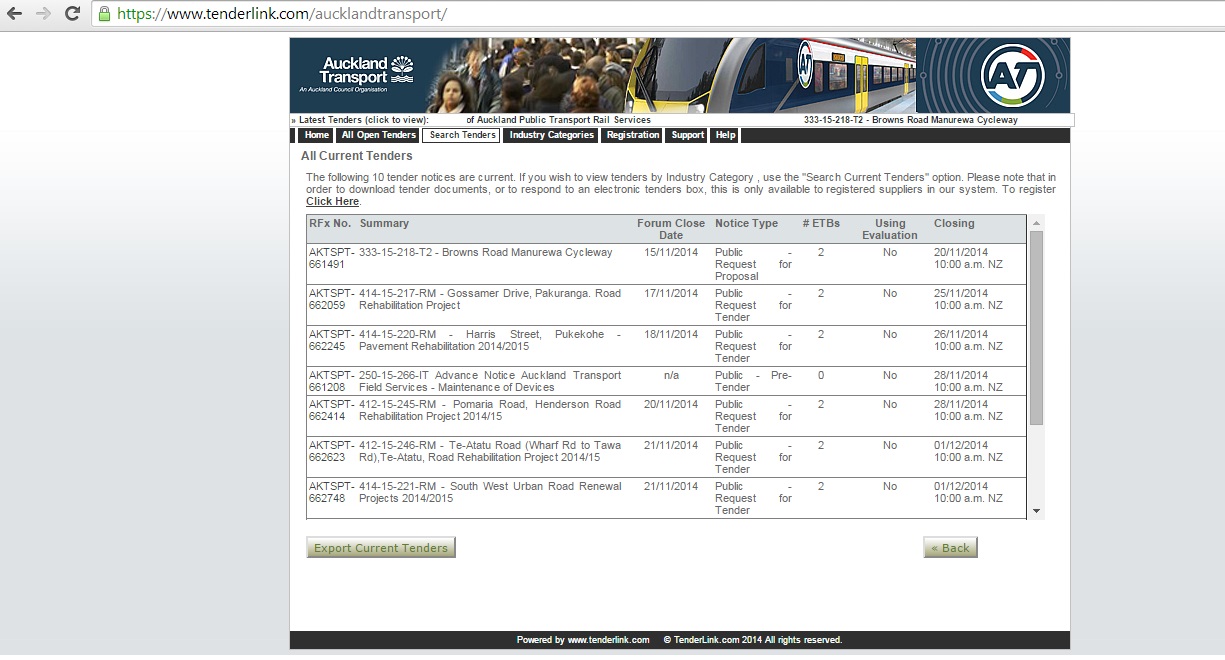Image resolution: width=1225 pixels, height=660 pixels.
Task: Click the browser forward arrow icon
Action: 43,14
